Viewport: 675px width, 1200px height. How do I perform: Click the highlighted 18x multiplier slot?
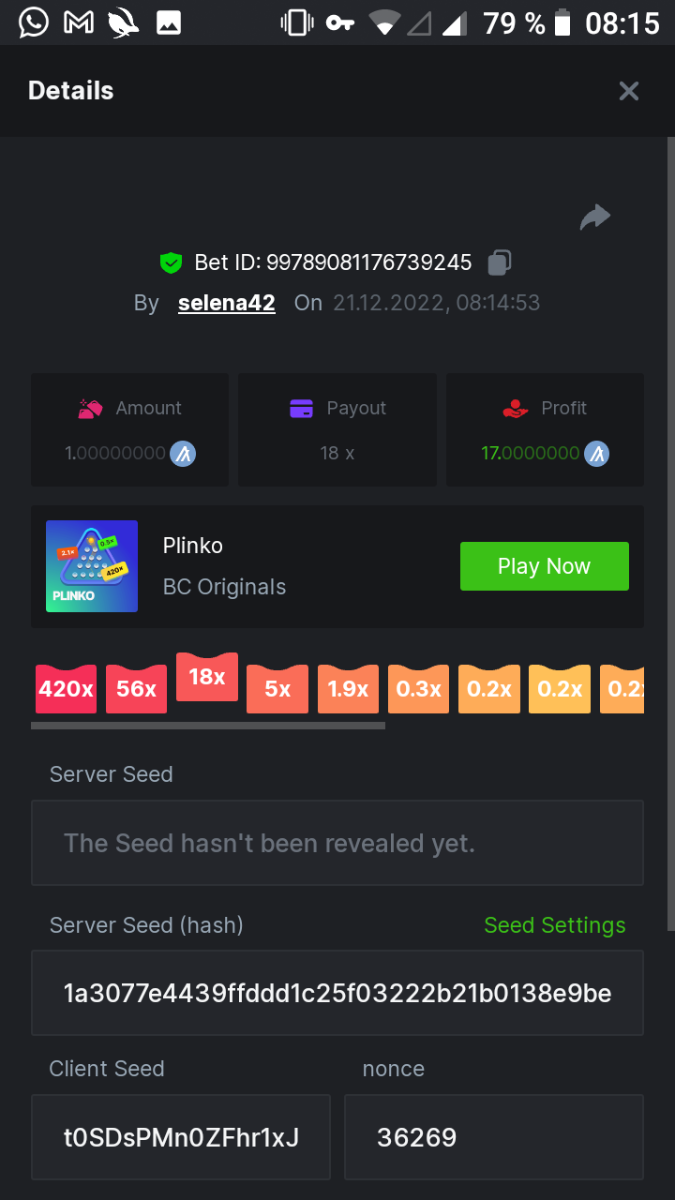coord(207,677)
